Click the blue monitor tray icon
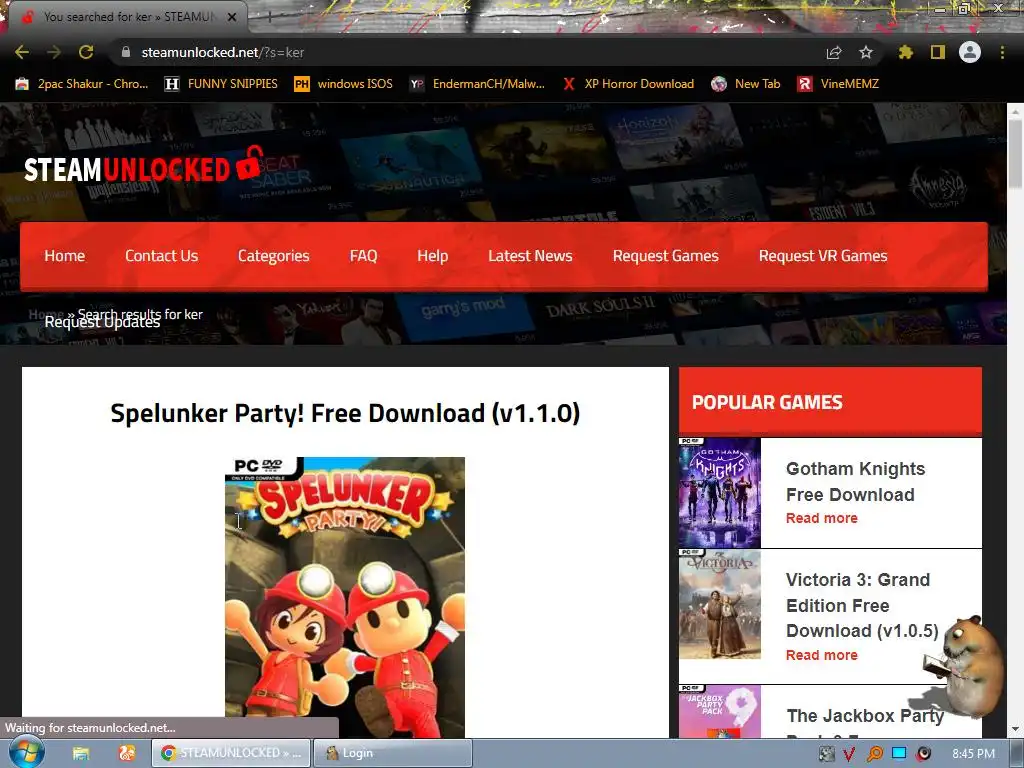 (899, 754)
